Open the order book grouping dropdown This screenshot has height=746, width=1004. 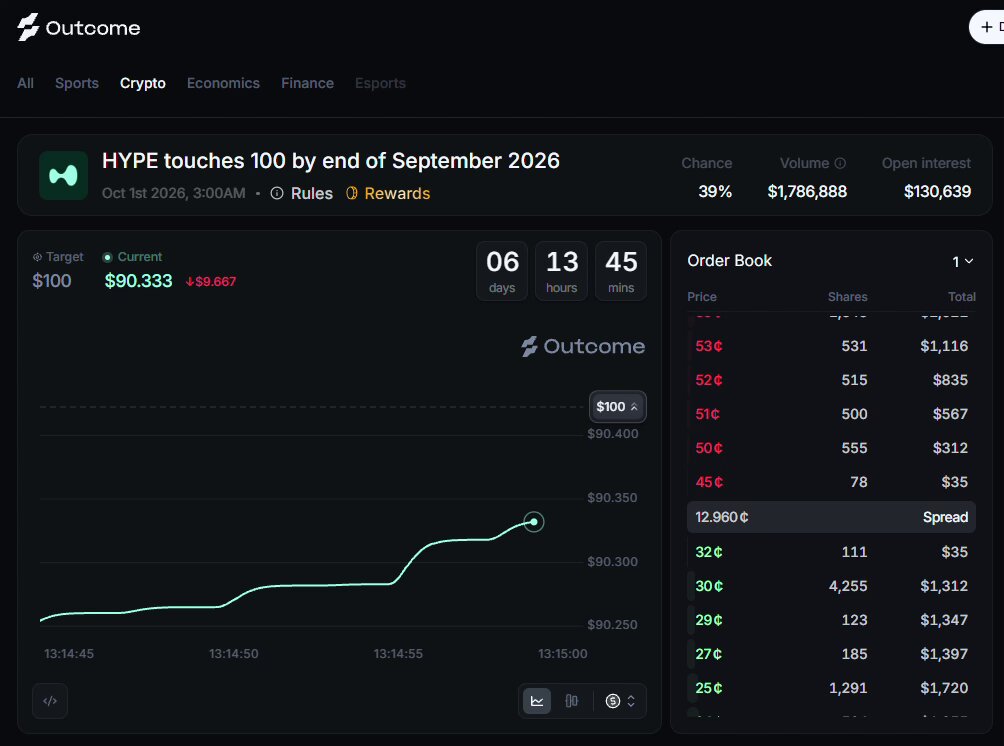click(962, 261)
